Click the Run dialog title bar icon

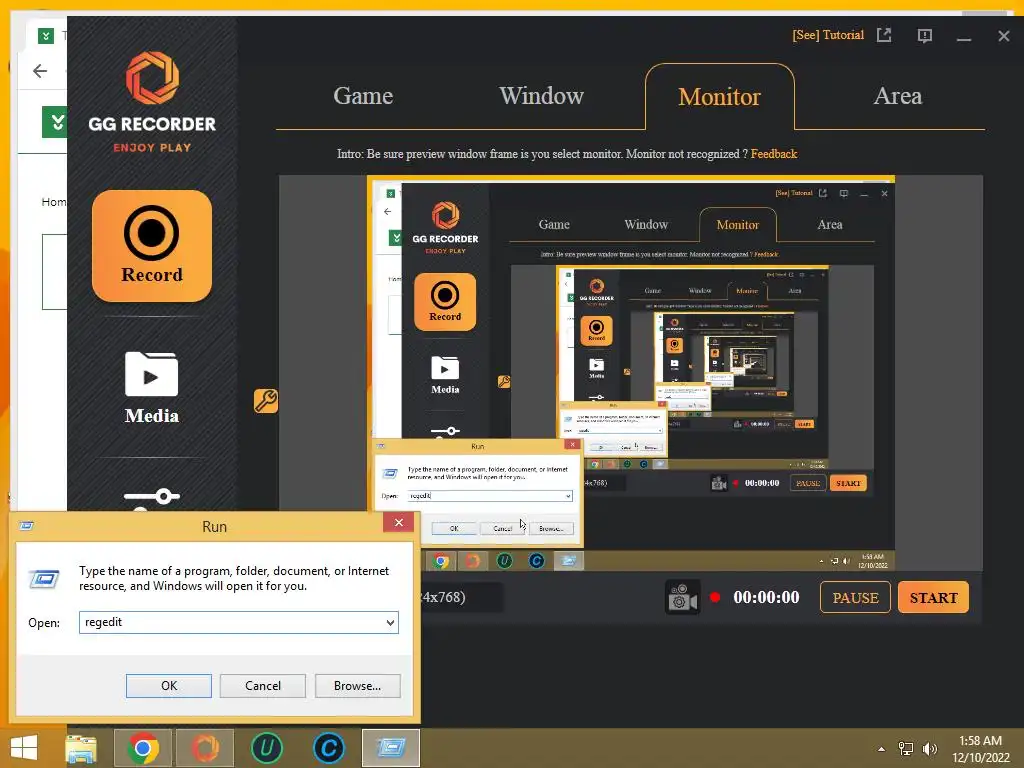27,526
